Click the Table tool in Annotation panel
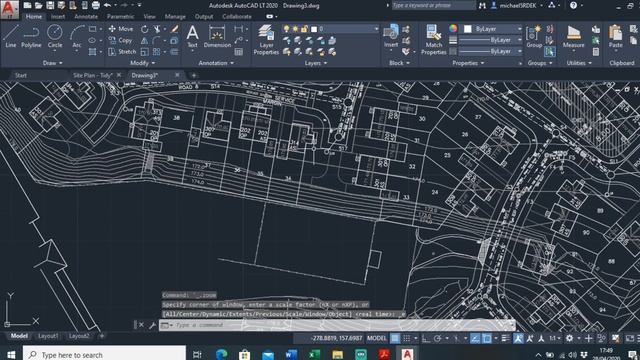 [x=238, y=52]
